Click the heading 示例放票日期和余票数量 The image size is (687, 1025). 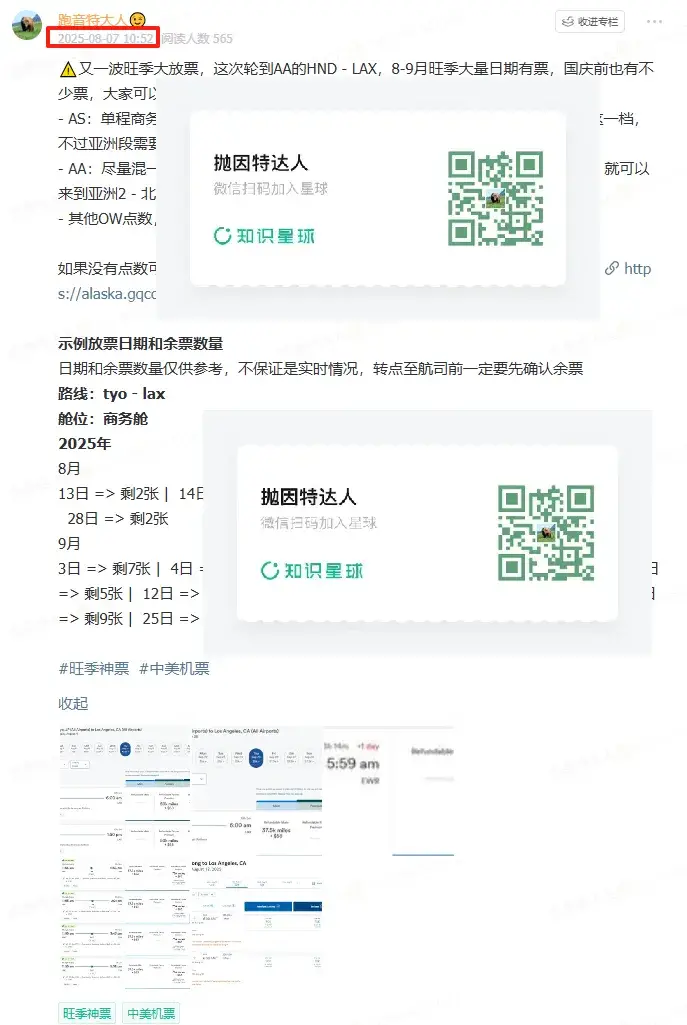tap(141, 344)
